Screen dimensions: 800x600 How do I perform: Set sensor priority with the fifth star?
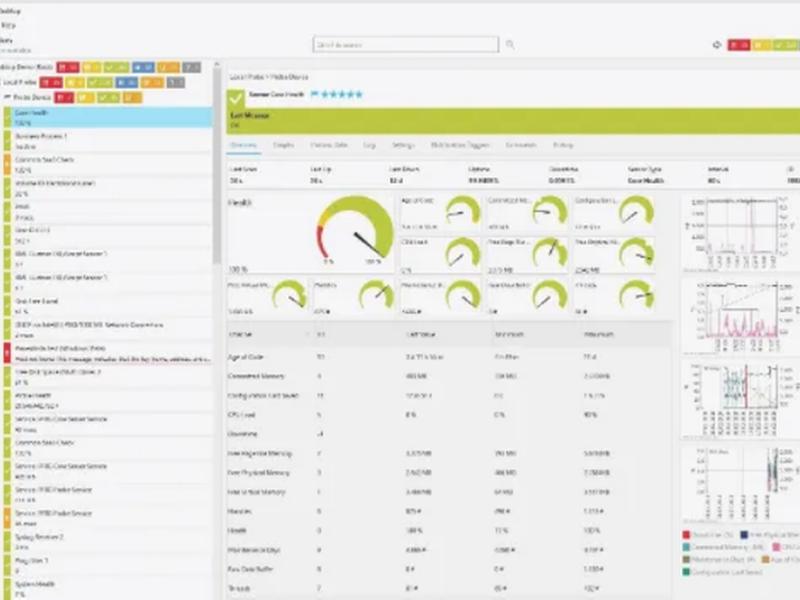tap(359, 94)
